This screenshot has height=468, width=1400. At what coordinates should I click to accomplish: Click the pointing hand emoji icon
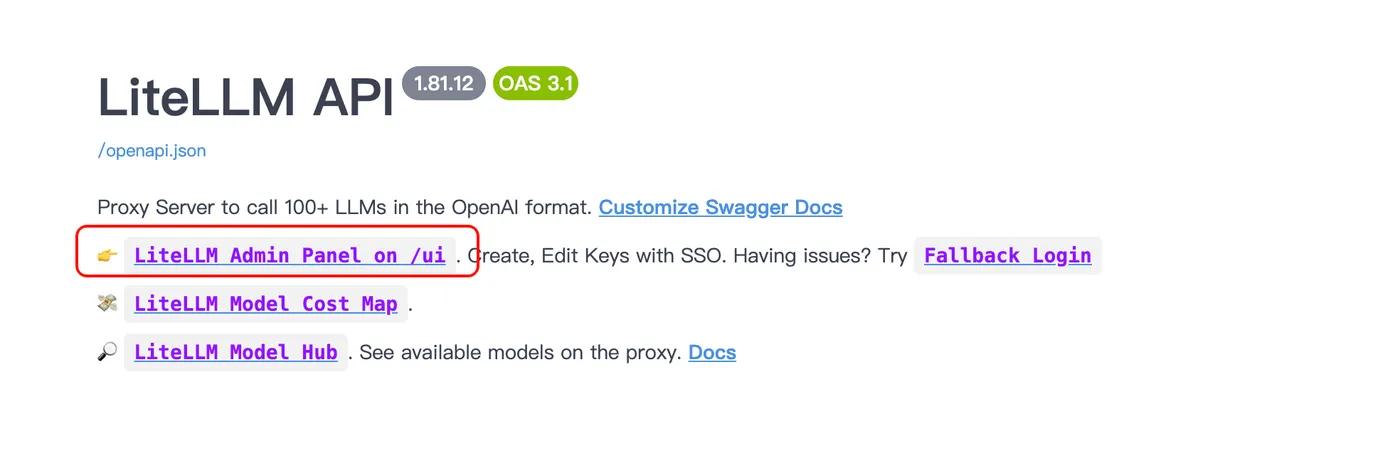108,256
